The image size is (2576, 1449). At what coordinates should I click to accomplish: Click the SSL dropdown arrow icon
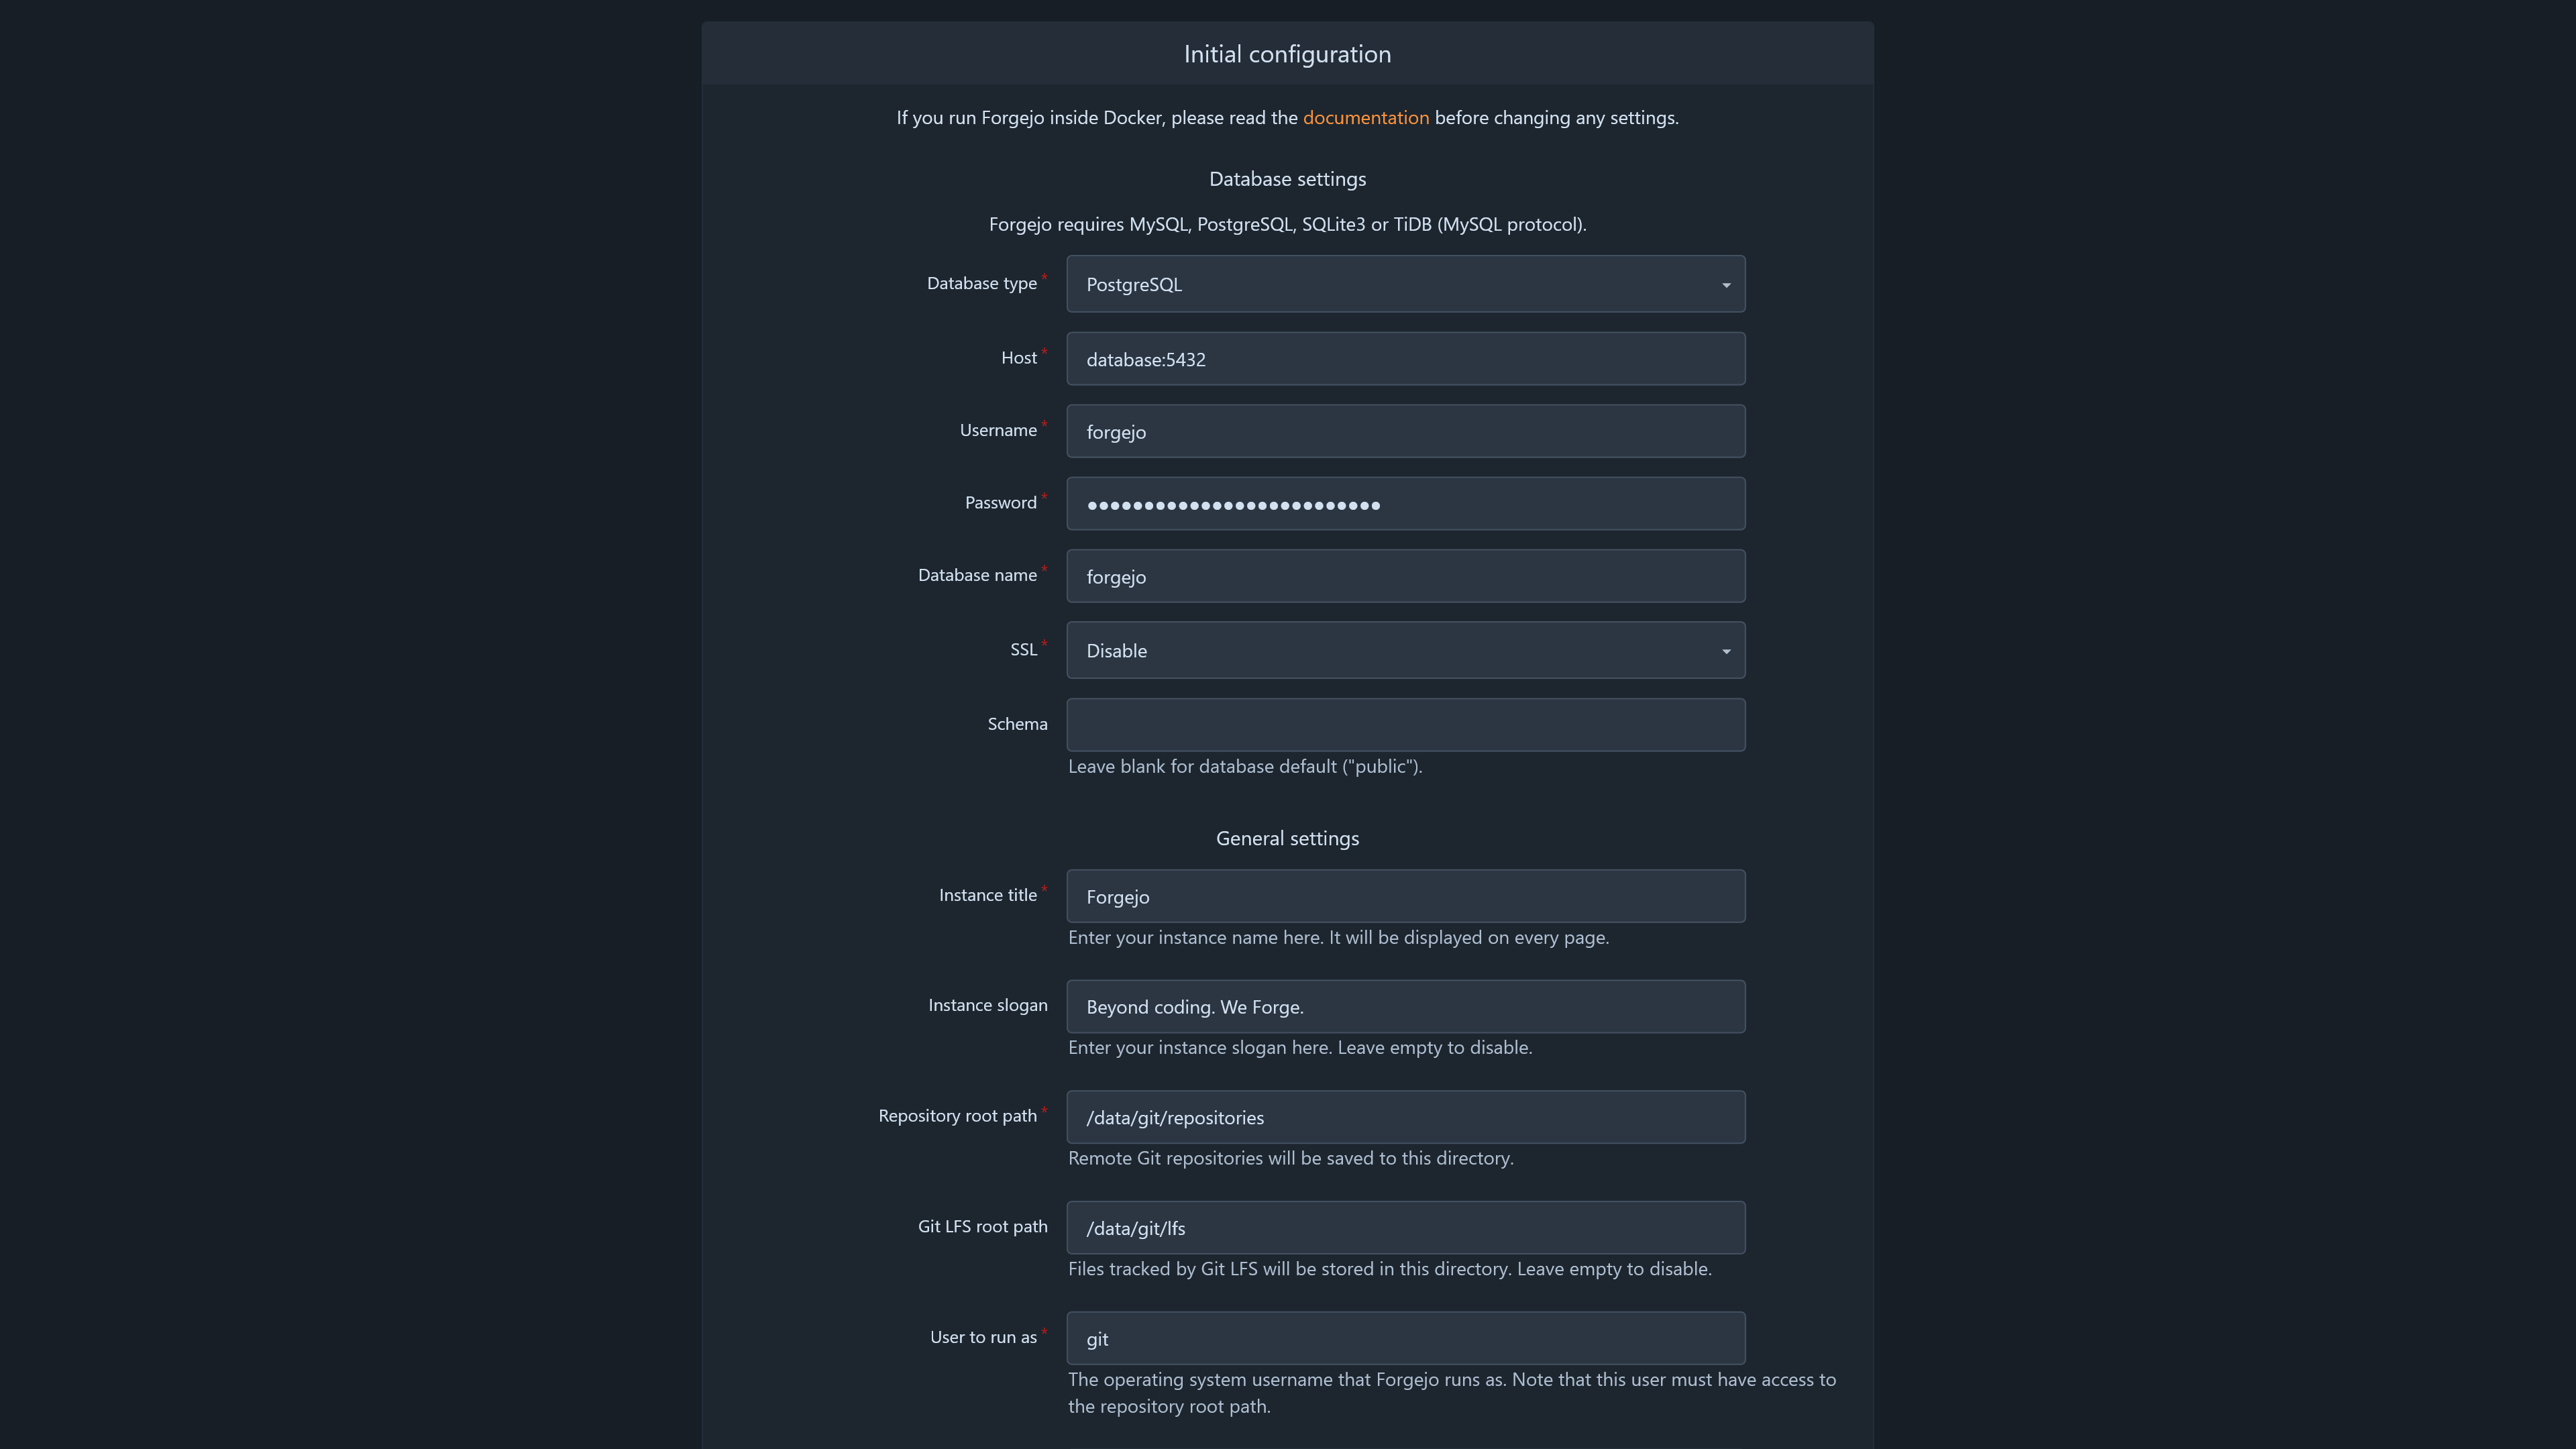pos(1725,651)
